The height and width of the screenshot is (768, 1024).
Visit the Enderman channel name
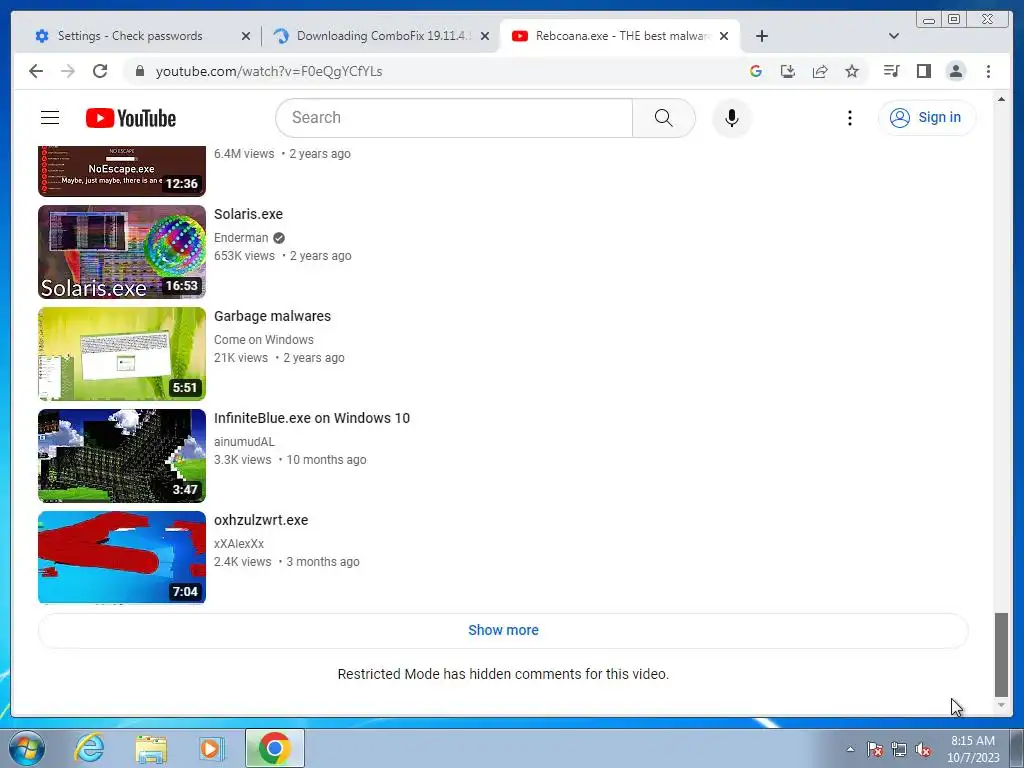tap(241, 238)
